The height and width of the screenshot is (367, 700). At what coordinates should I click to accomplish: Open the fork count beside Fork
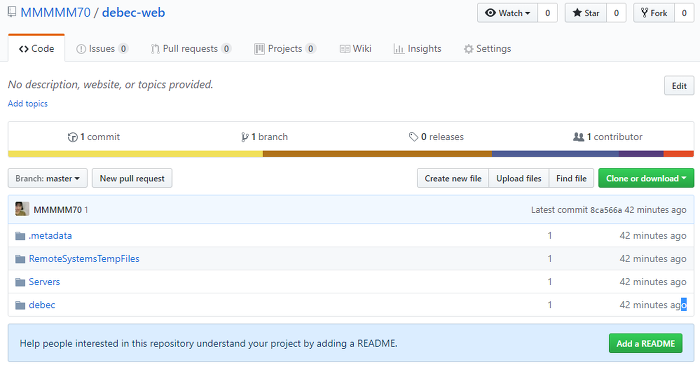pyautogui.click(x=684, y=13)
